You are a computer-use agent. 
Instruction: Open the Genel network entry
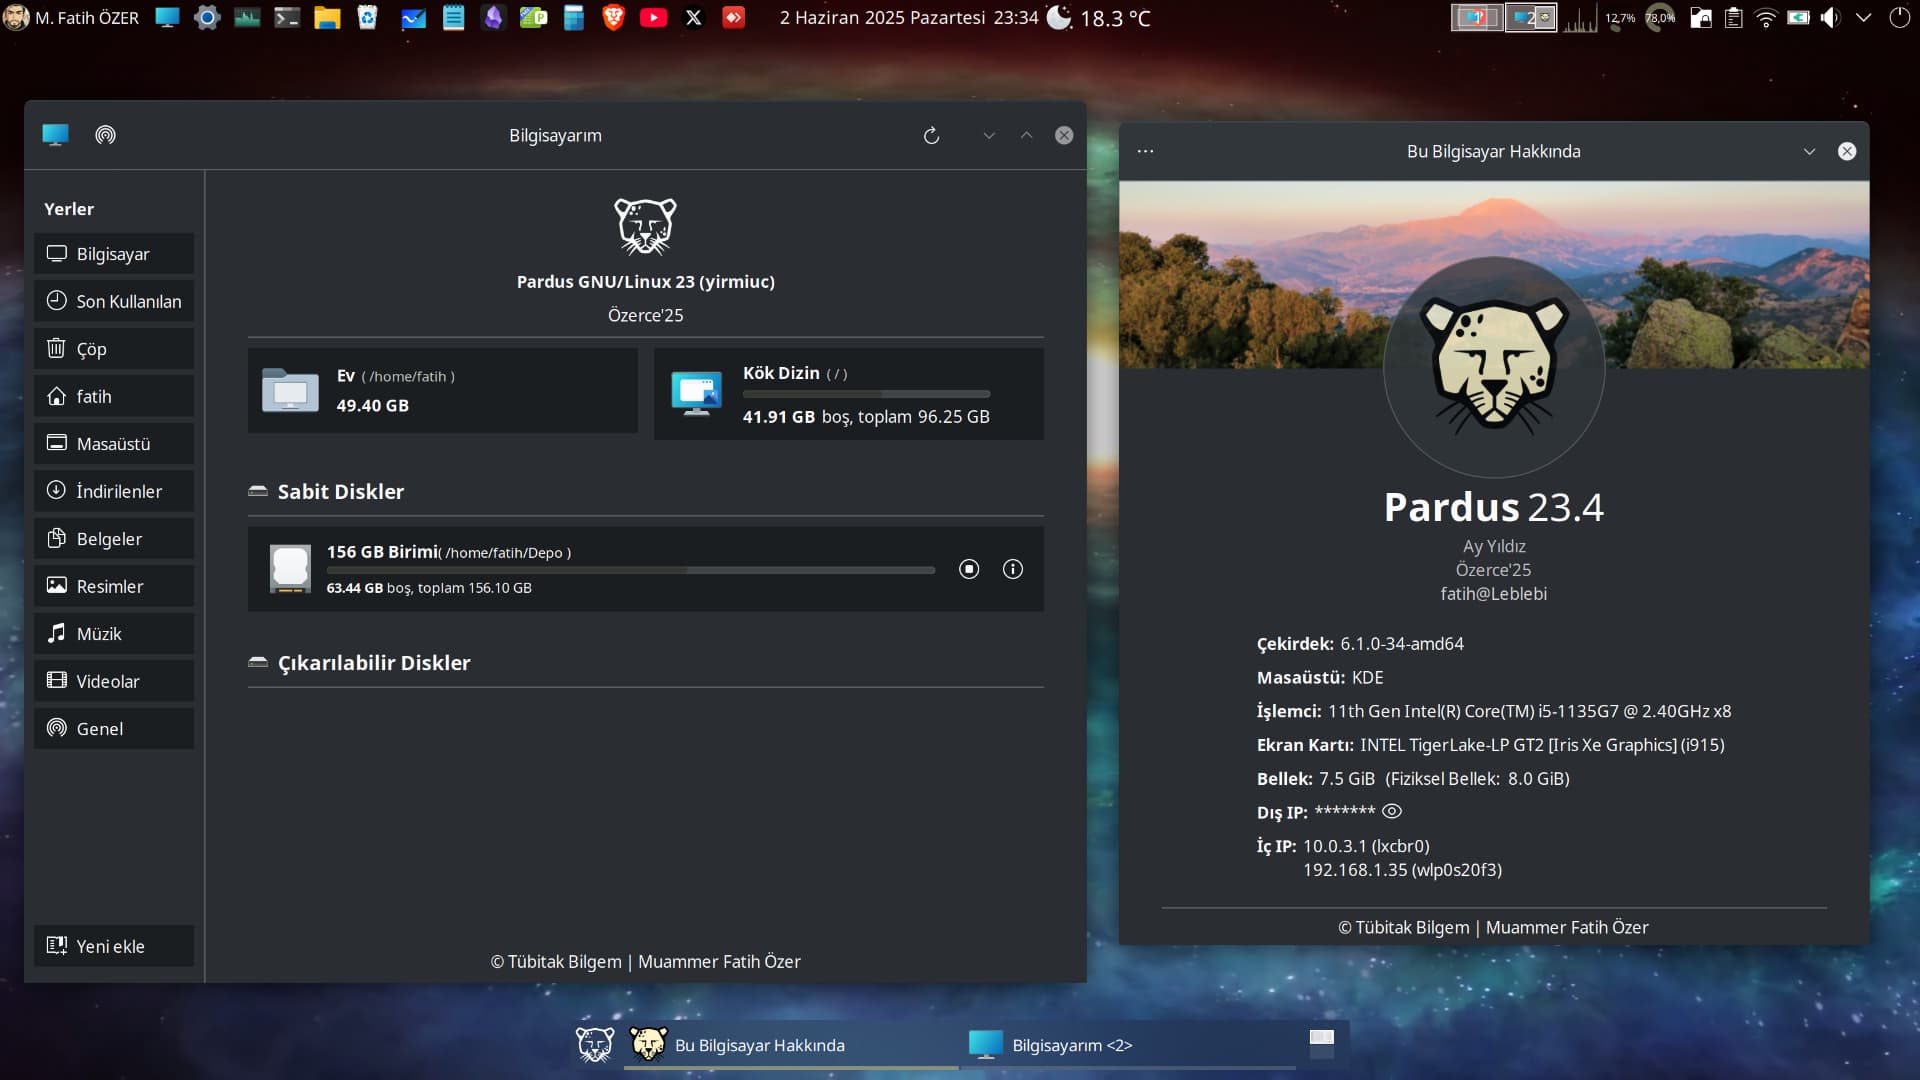click(x=114, y=729)
